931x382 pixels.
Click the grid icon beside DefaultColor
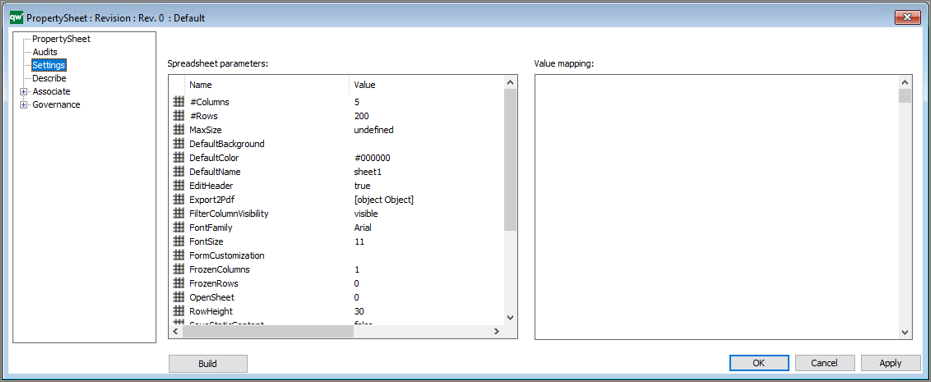click(178, 158)
